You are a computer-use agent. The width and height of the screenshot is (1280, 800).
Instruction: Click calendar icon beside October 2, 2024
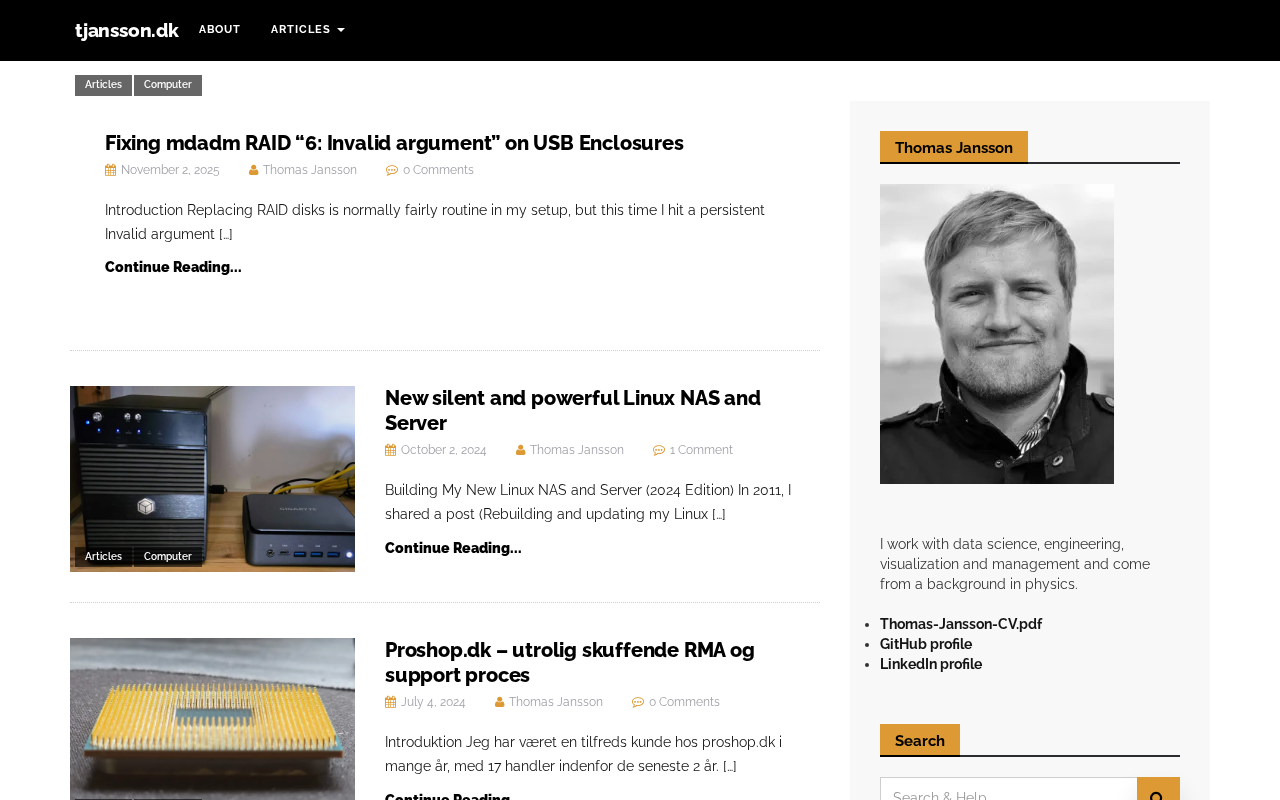[x=390, y=450]
